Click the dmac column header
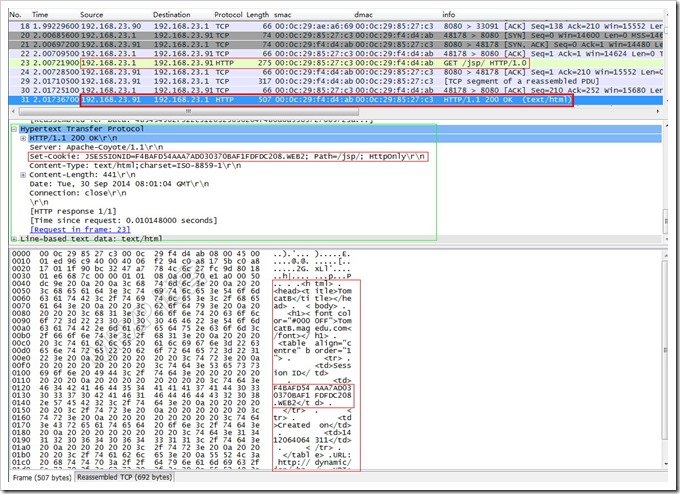Screen dimensions: 680x494 pos(363,15)
